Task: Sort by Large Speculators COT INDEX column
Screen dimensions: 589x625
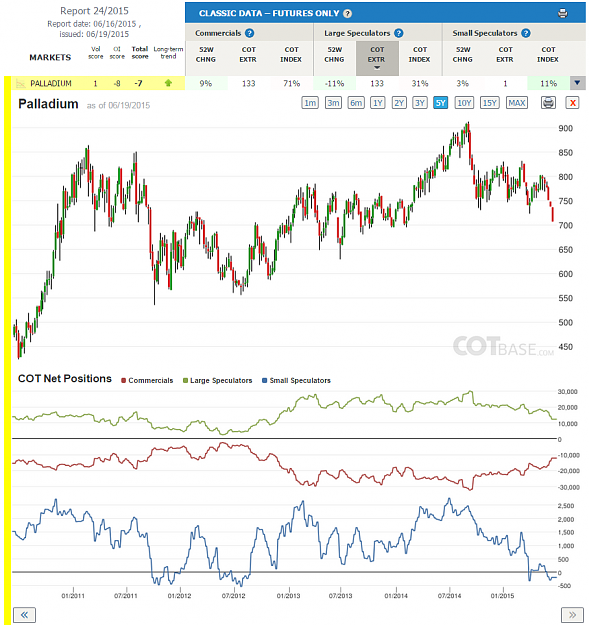Action: coord(419,55)
